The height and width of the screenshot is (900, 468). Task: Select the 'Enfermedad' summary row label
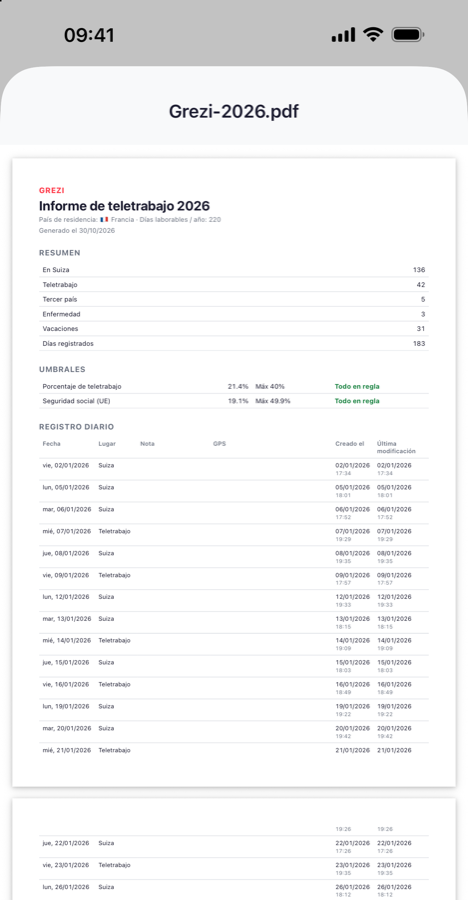point(61,314)
